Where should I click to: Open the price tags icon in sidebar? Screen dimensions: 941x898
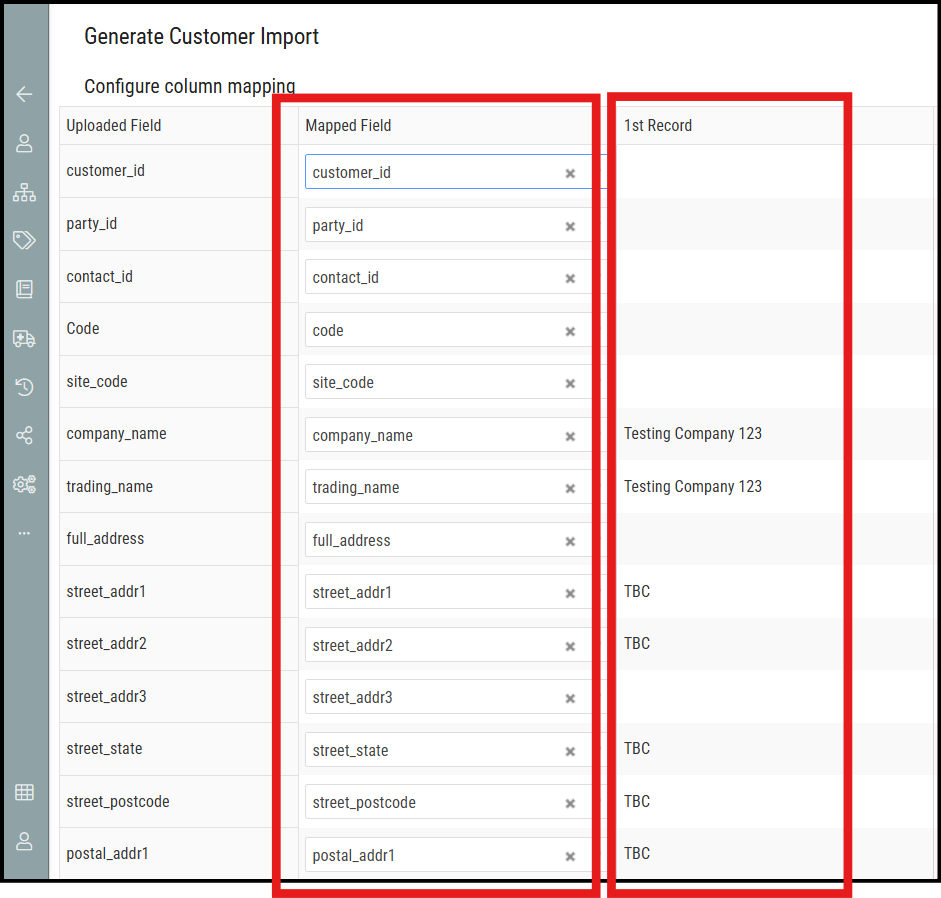tap(24, 240)
